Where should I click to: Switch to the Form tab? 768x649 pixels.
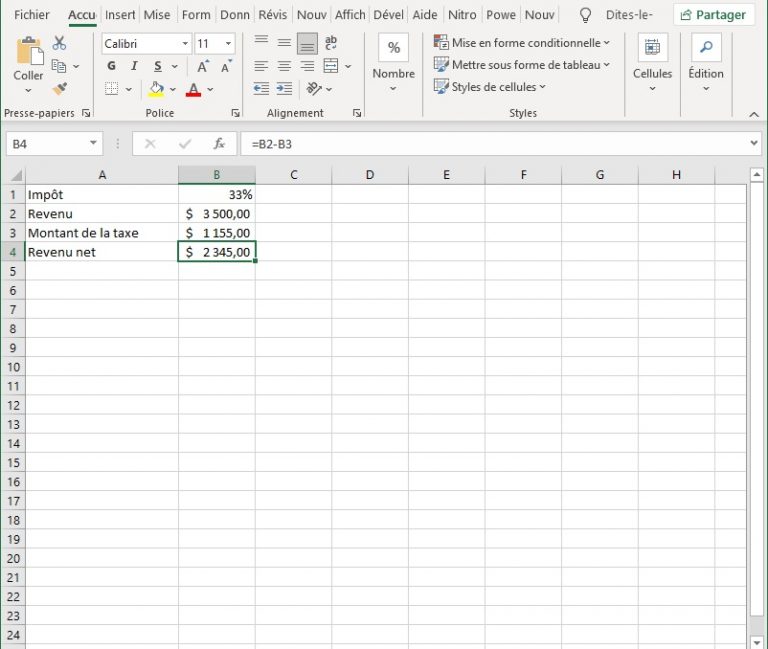tap(196, 15)
